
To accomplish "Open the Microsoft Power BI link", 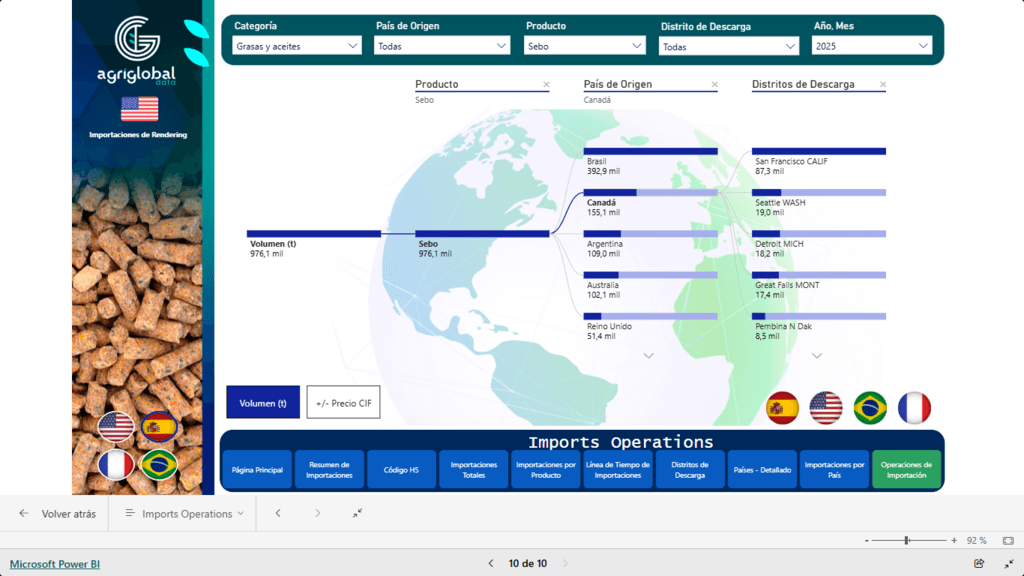I will click(55, 564).
